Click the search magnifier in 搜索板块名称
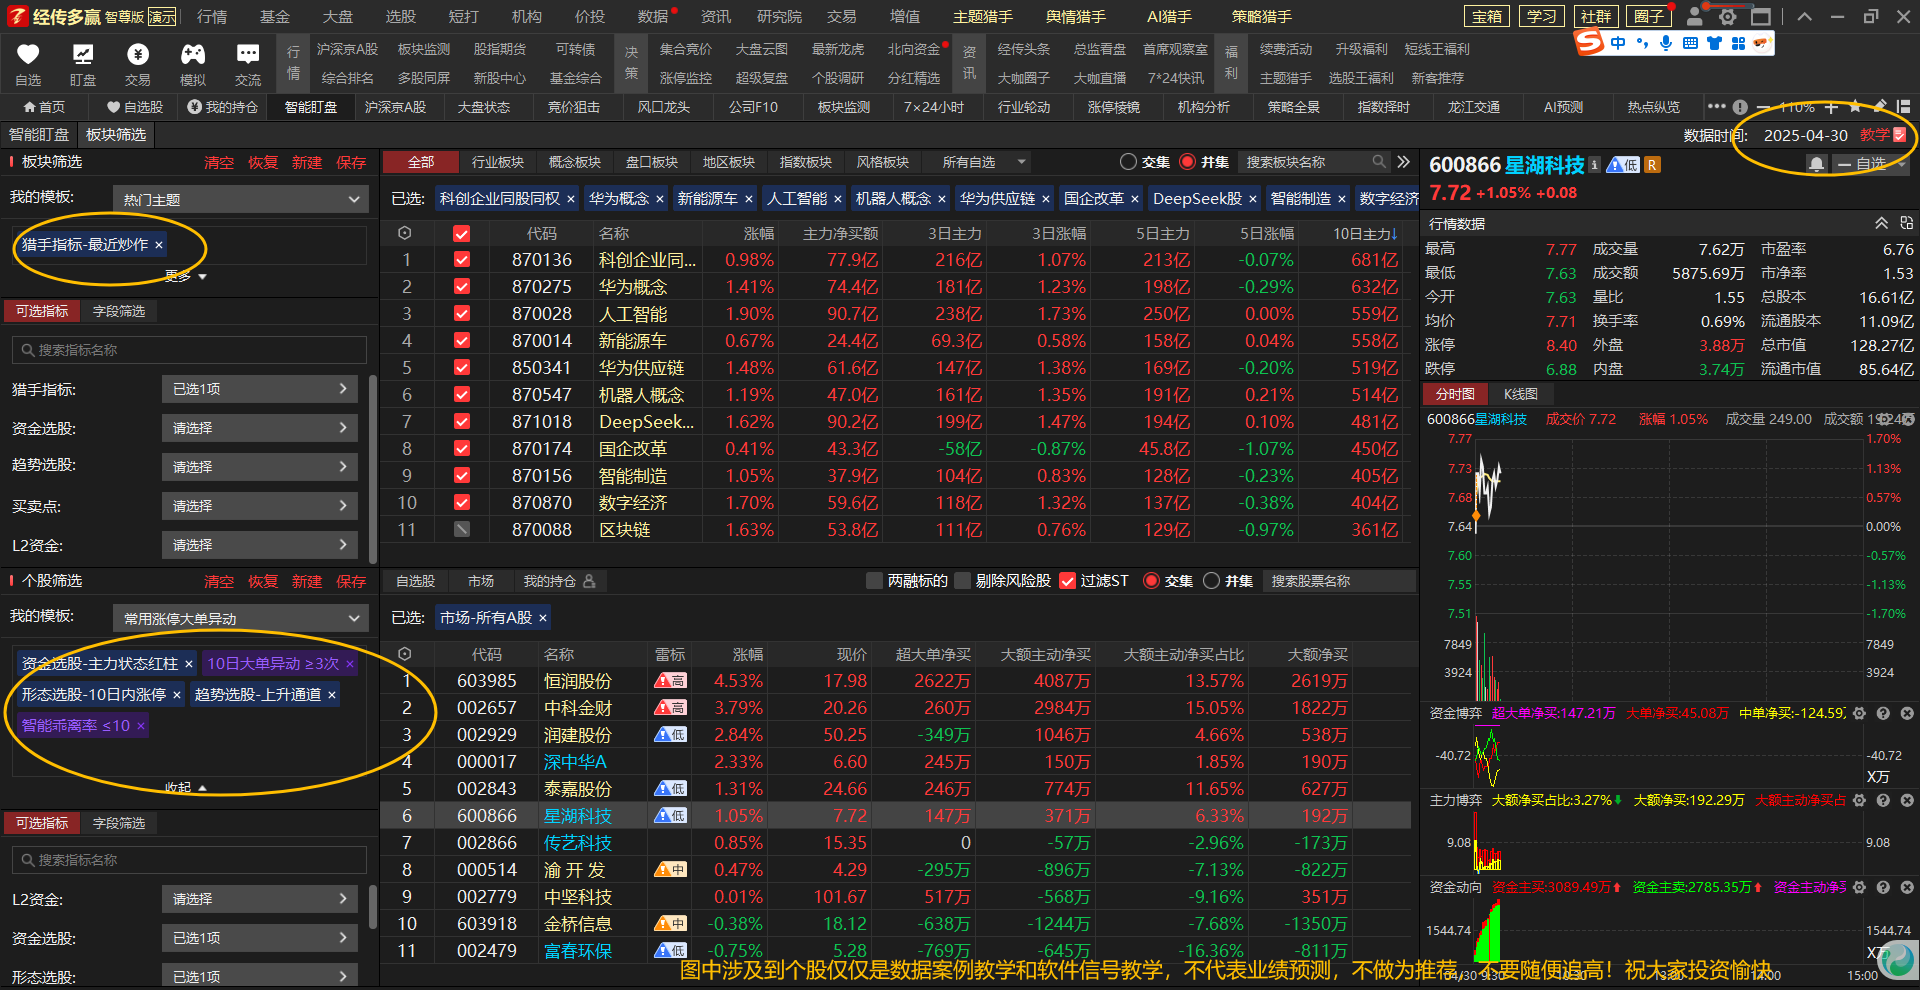 point(1379,162)
